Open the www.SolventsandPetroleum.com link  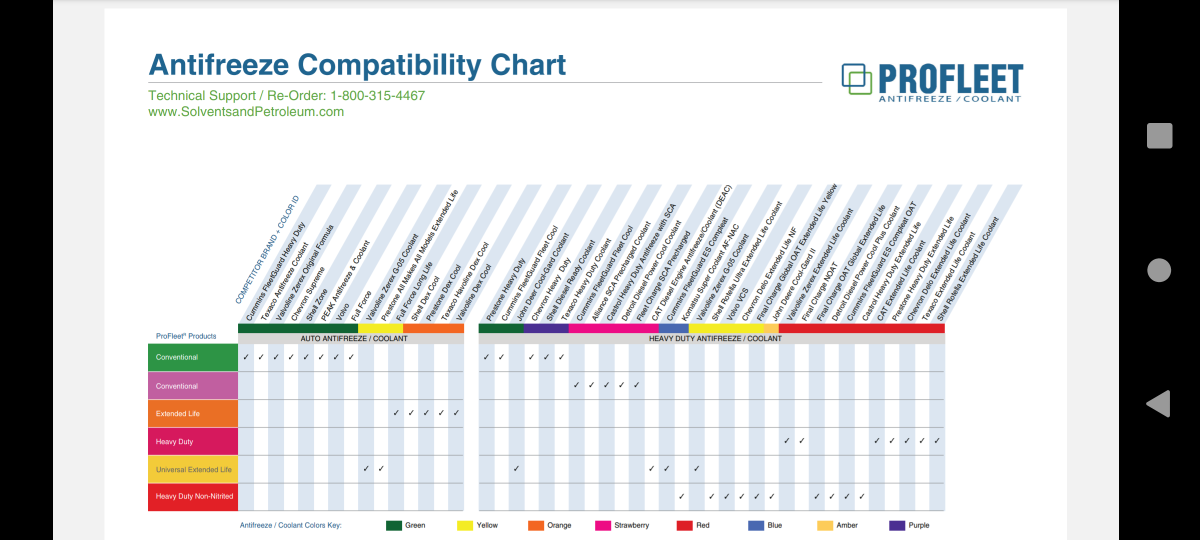tap(246, 112)
